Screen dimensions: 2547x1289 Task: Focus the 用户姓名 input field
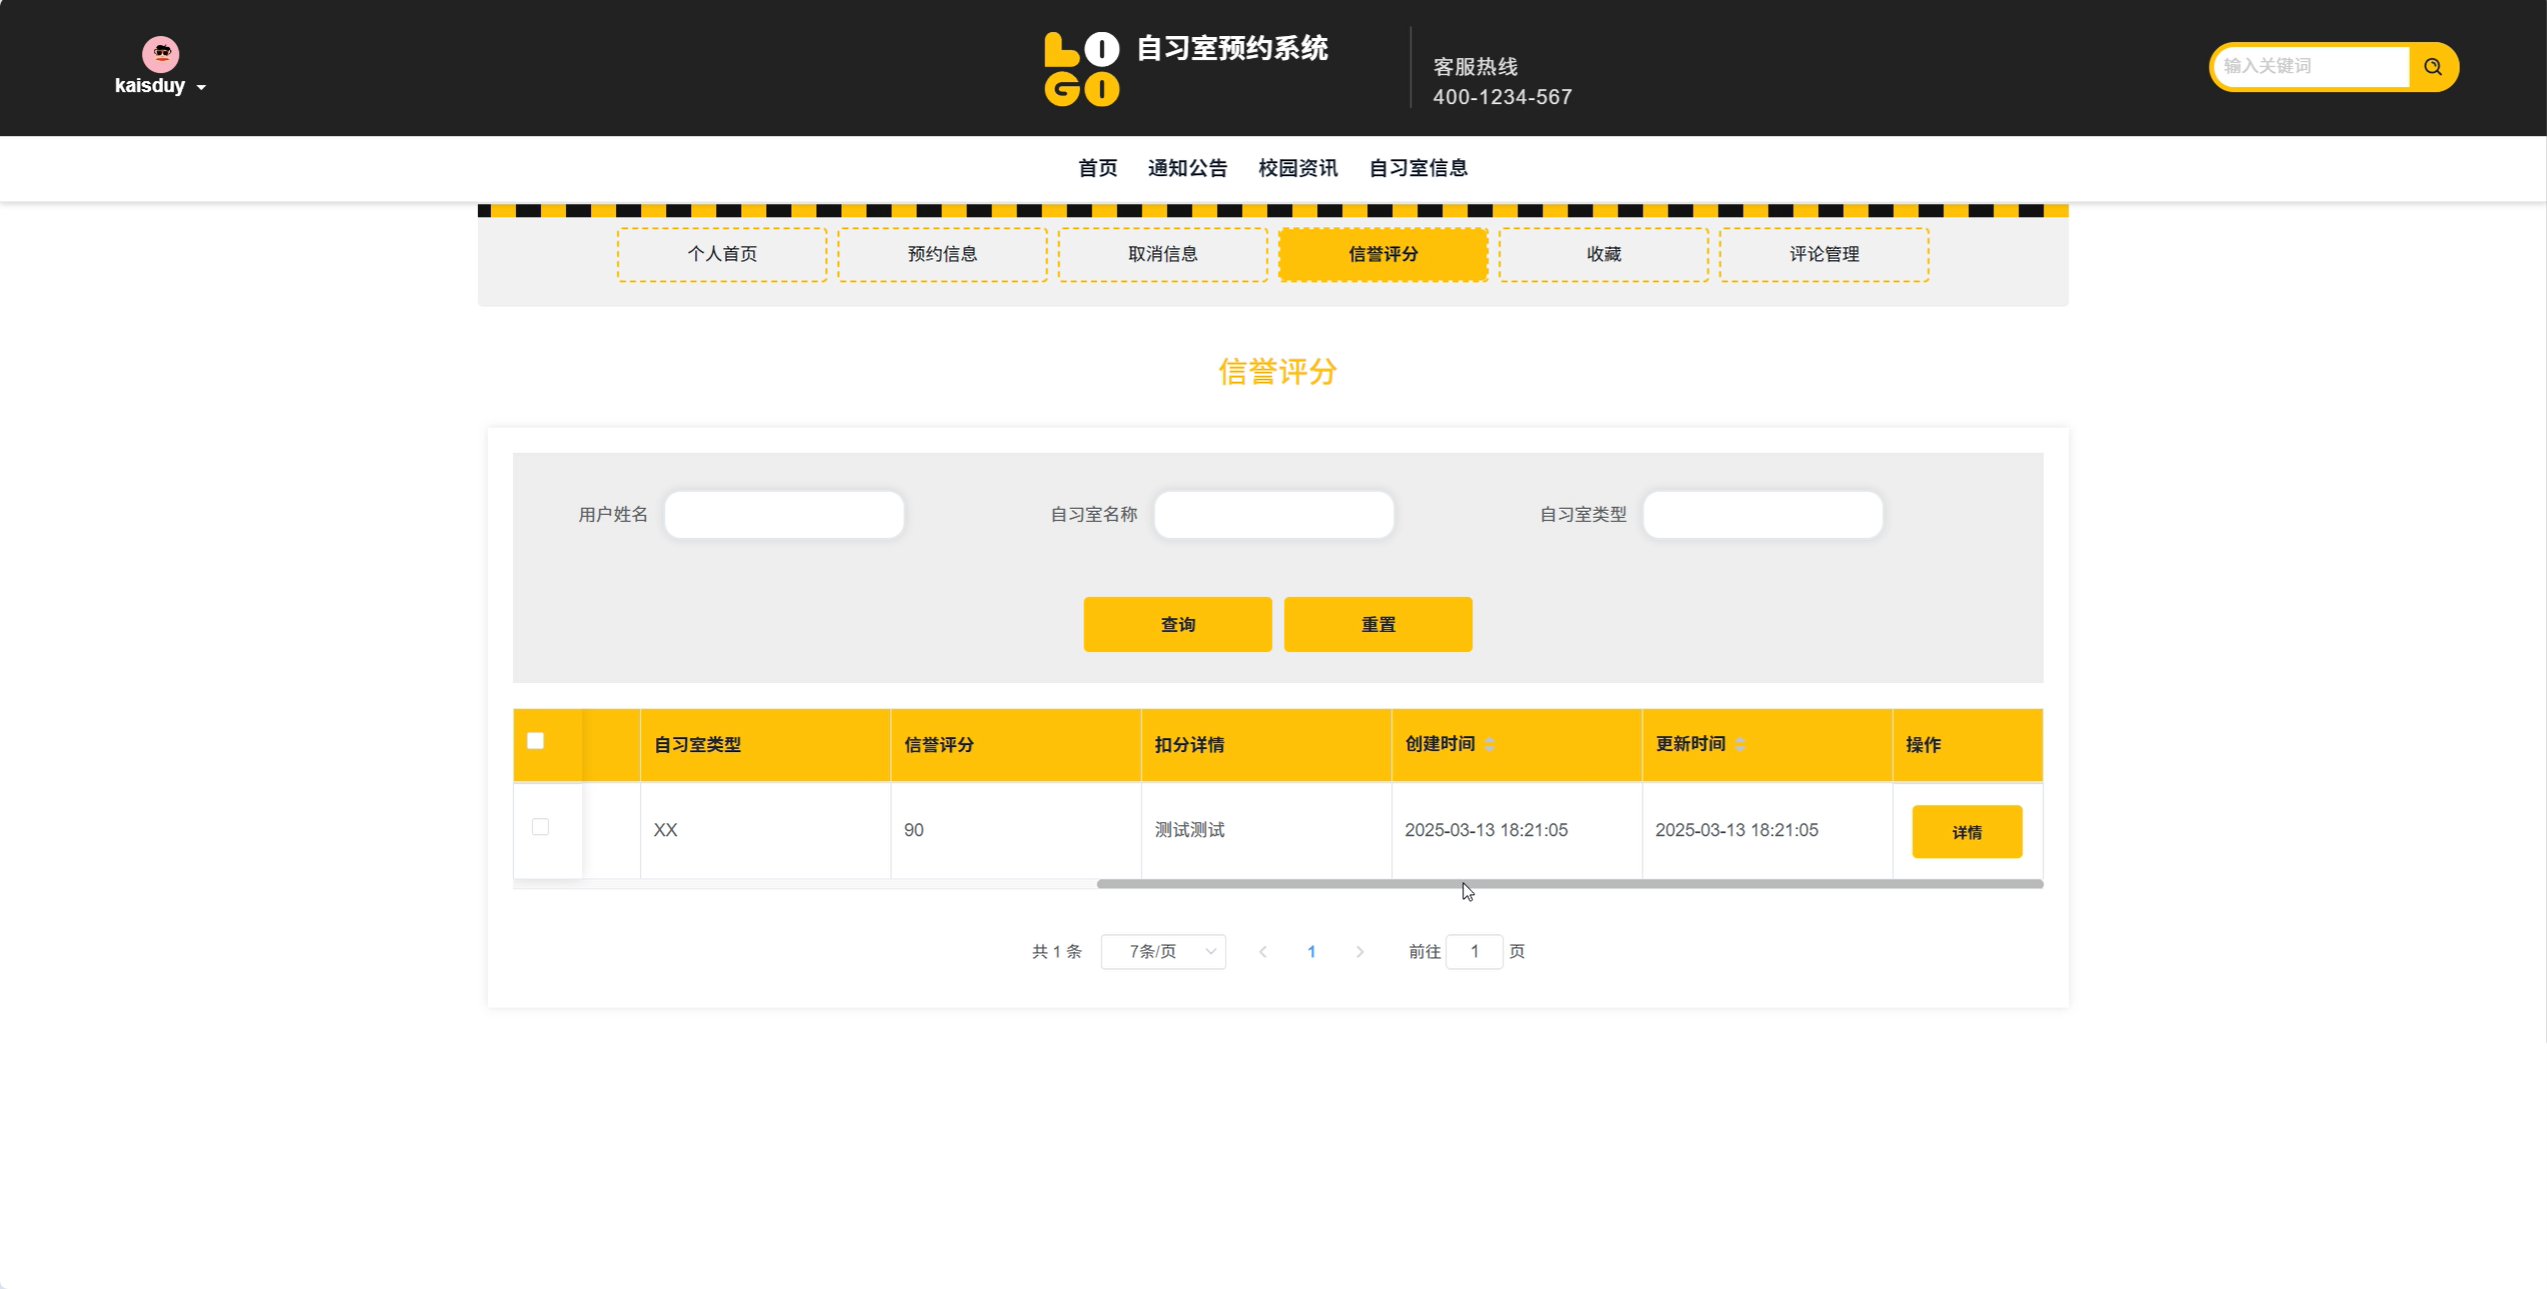point(784,514)
